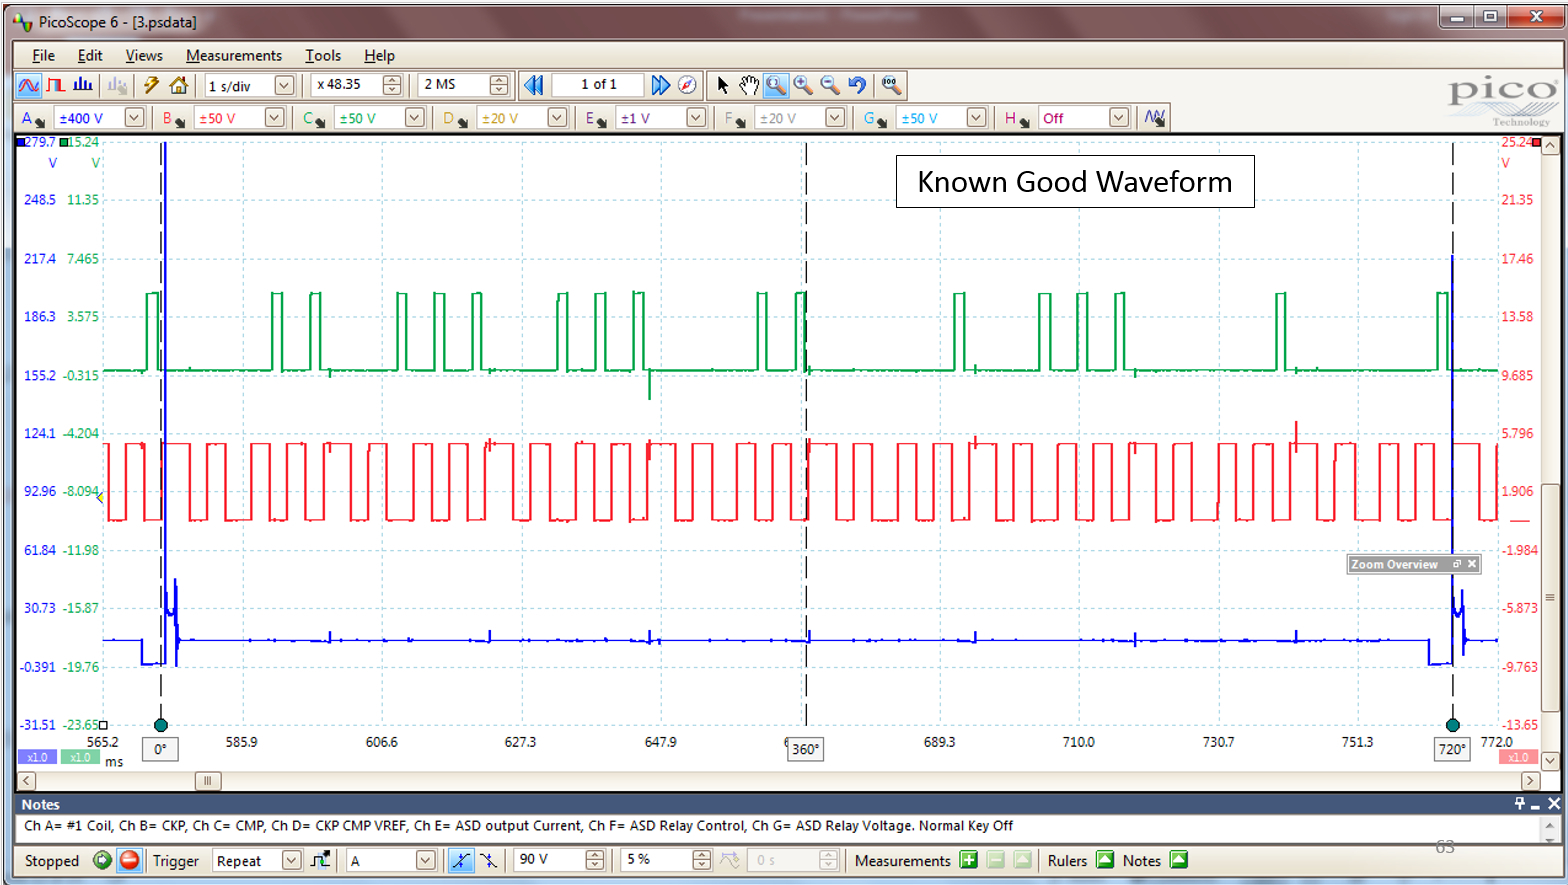Open the Measurements menu
Image resolution: width=1568 pixels, height=885 pixels.
click(234, 56)
